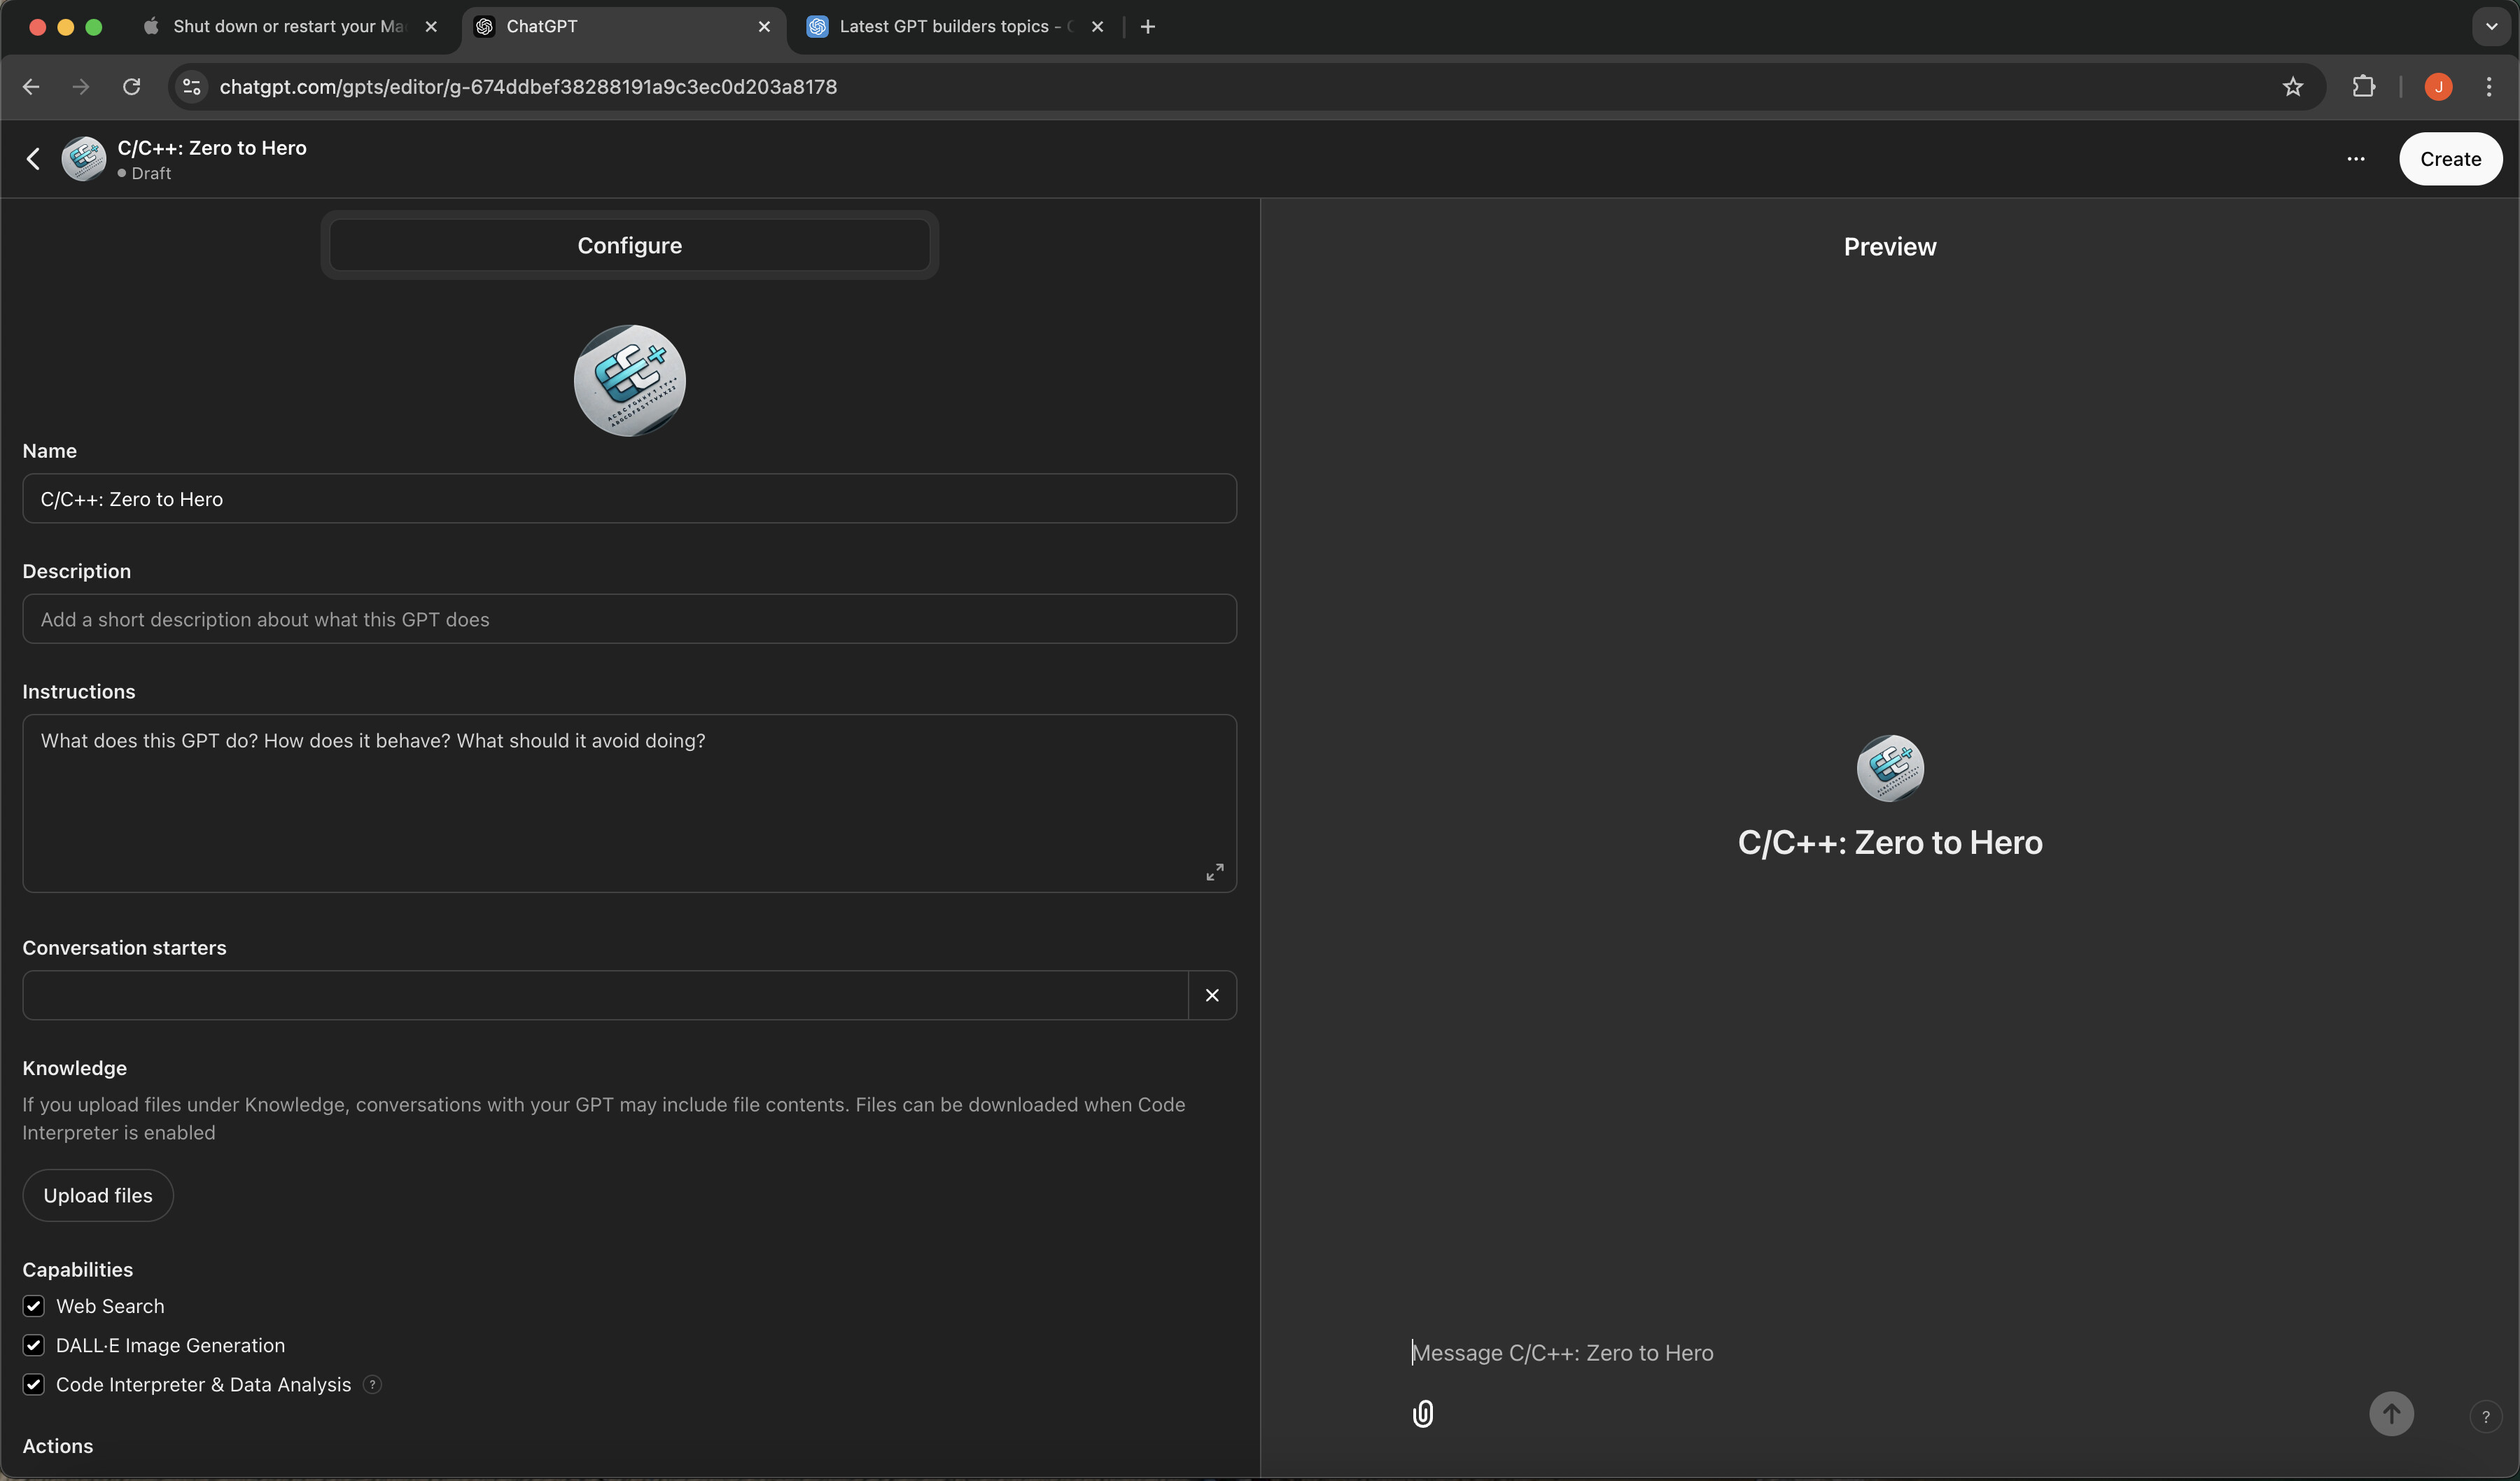Remove the empty conversation starter
This screenshot has height=1481, width=2520.
pyautogui.click(x=1212, y=995)
